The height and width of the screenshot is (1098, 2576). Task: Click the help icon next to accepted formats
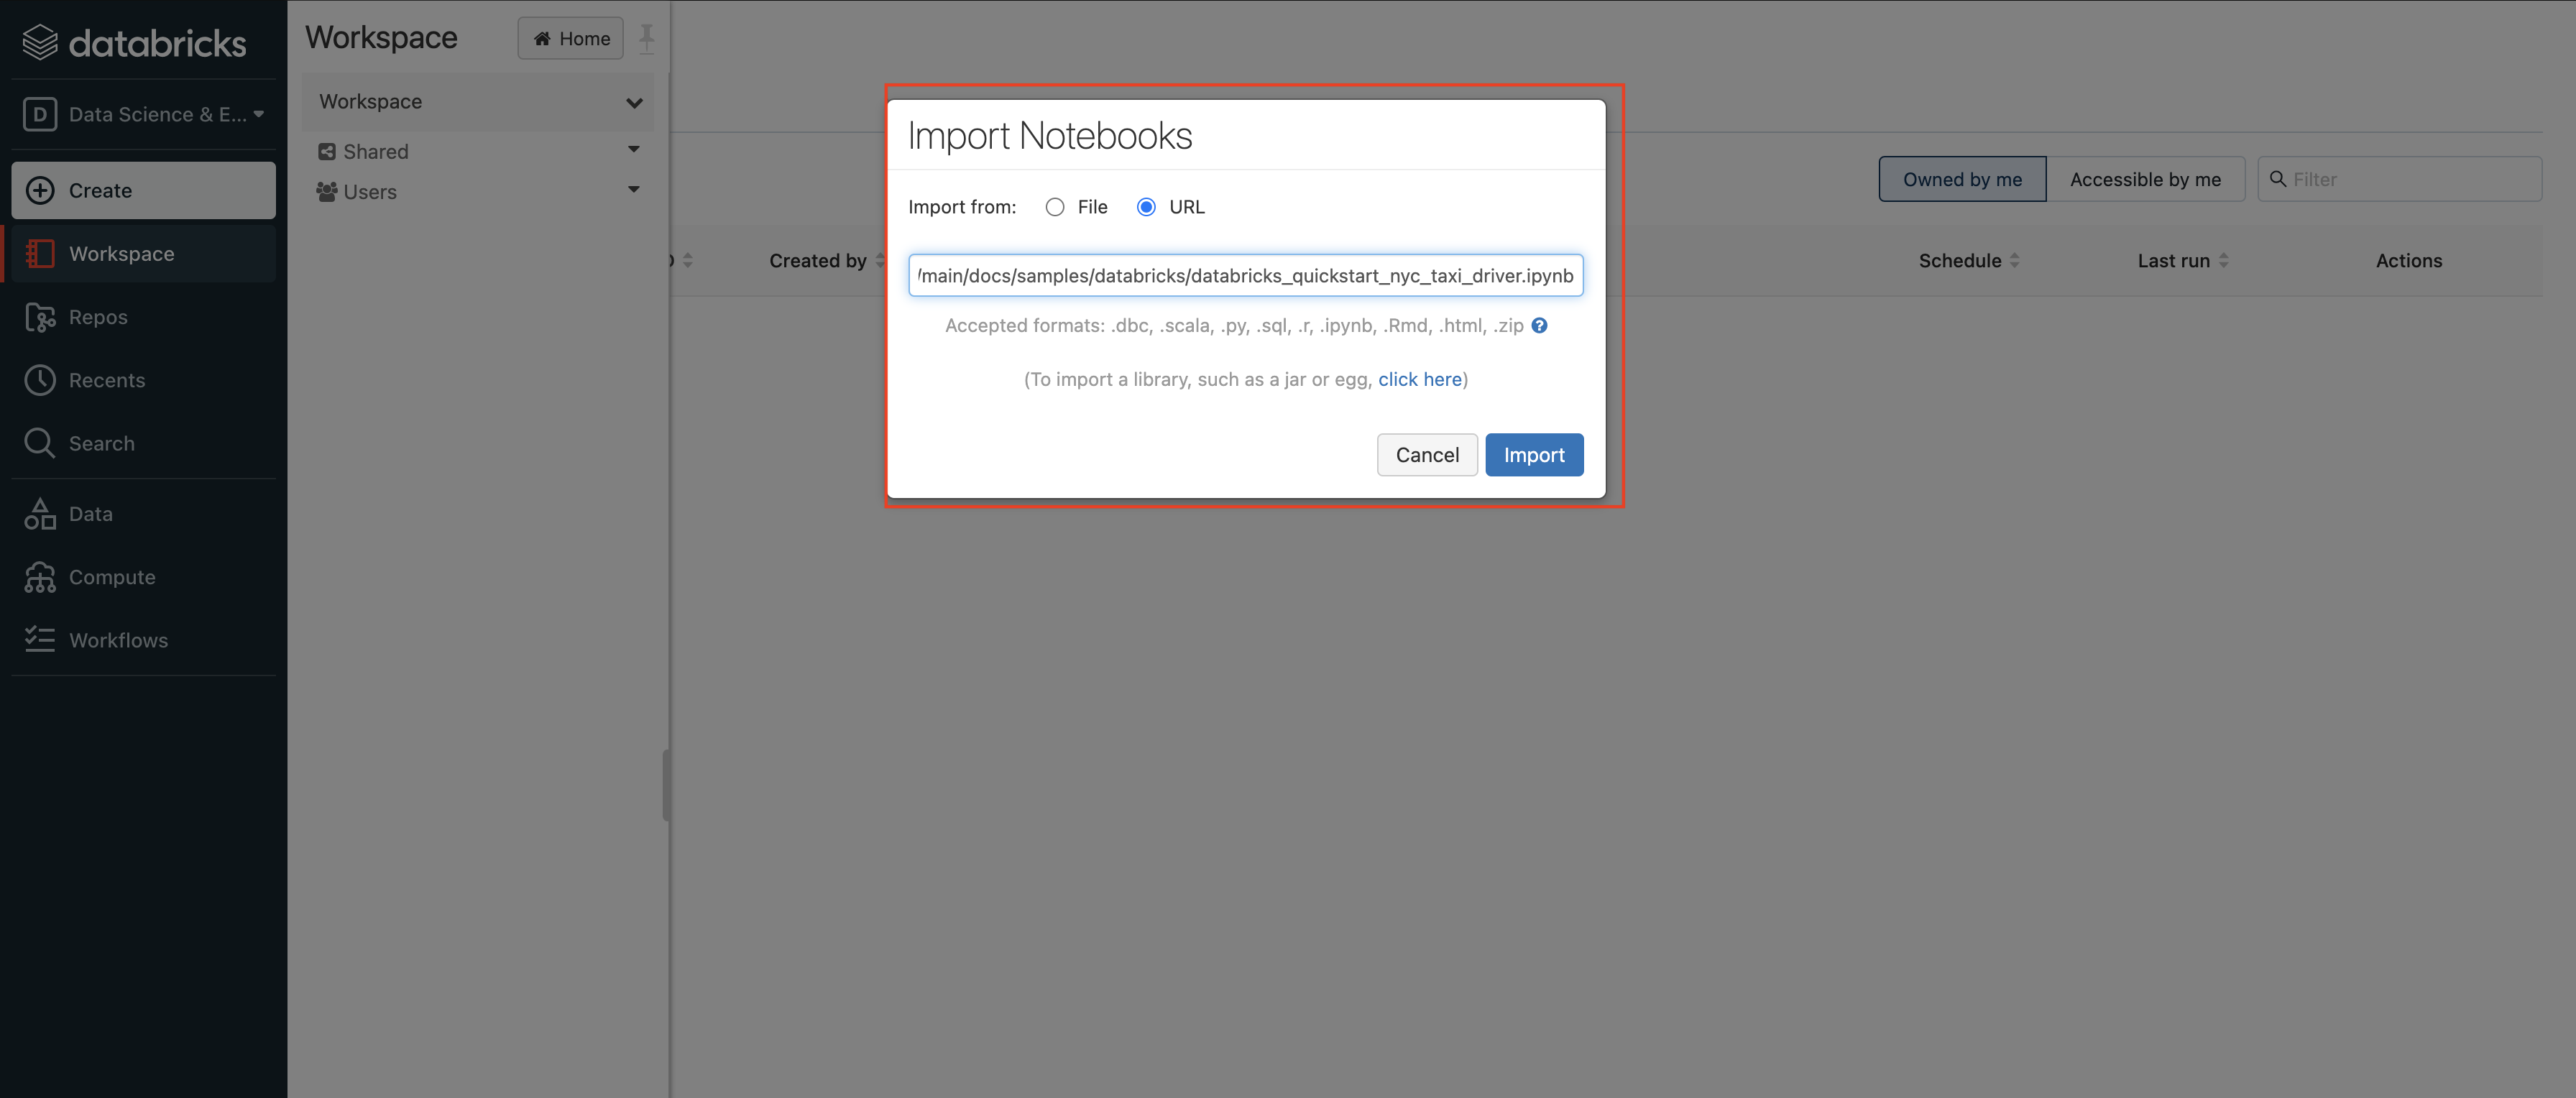point(1539,326)
